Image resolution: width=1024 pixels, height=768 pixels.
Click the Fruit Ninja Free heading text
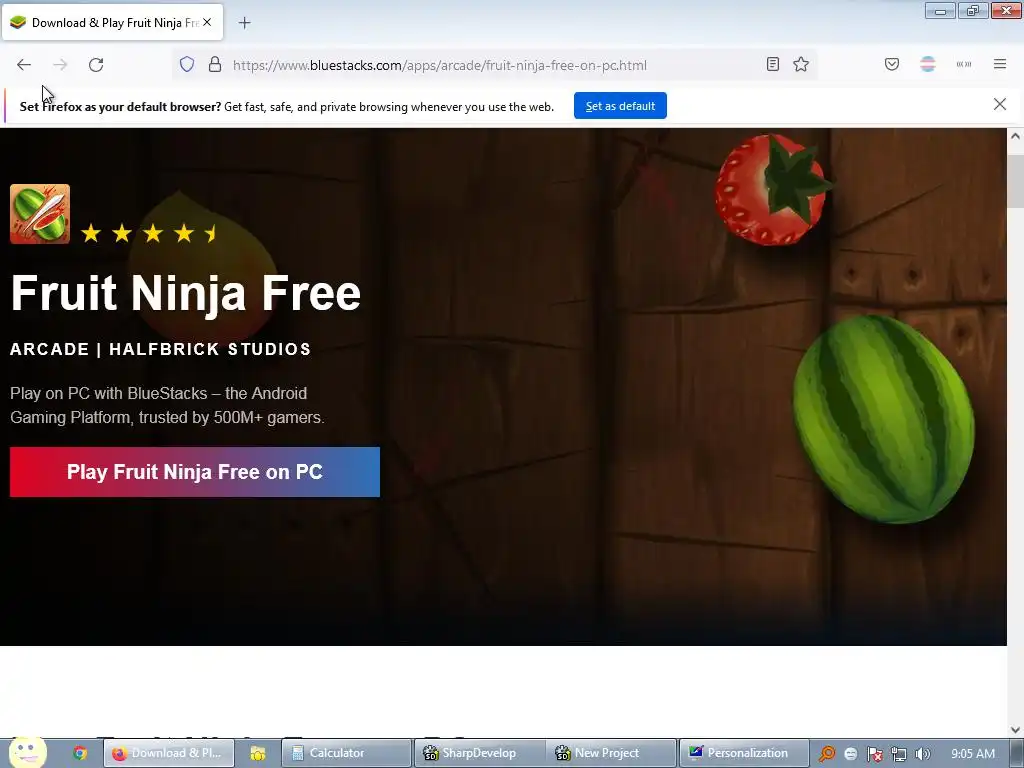[x=185, y=293]
